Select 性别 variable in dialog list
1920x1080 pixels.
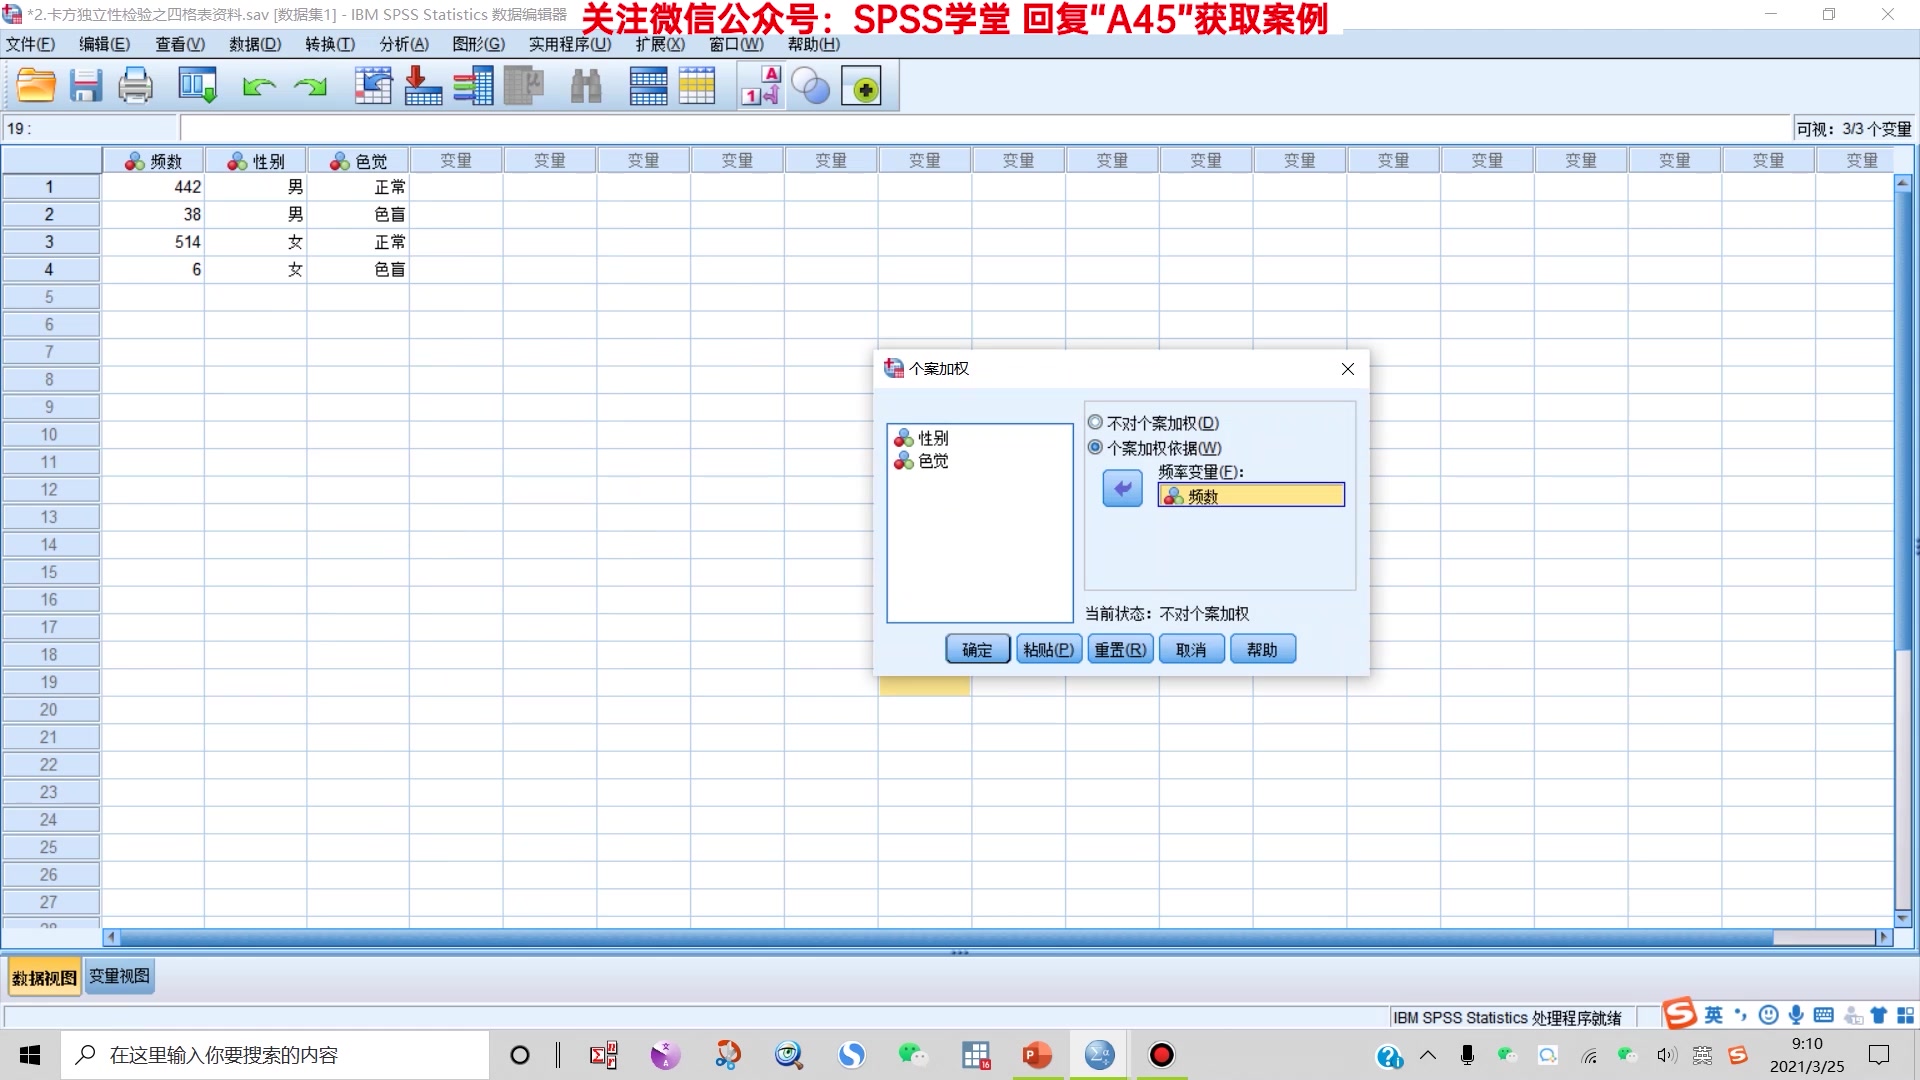pyautogui.click(x=933, y=438)
